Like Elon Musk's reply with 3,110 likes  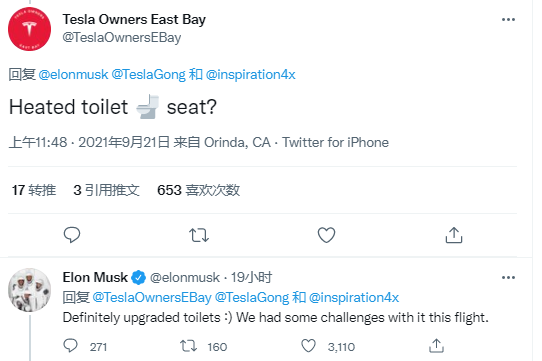(x=308, y=346)
